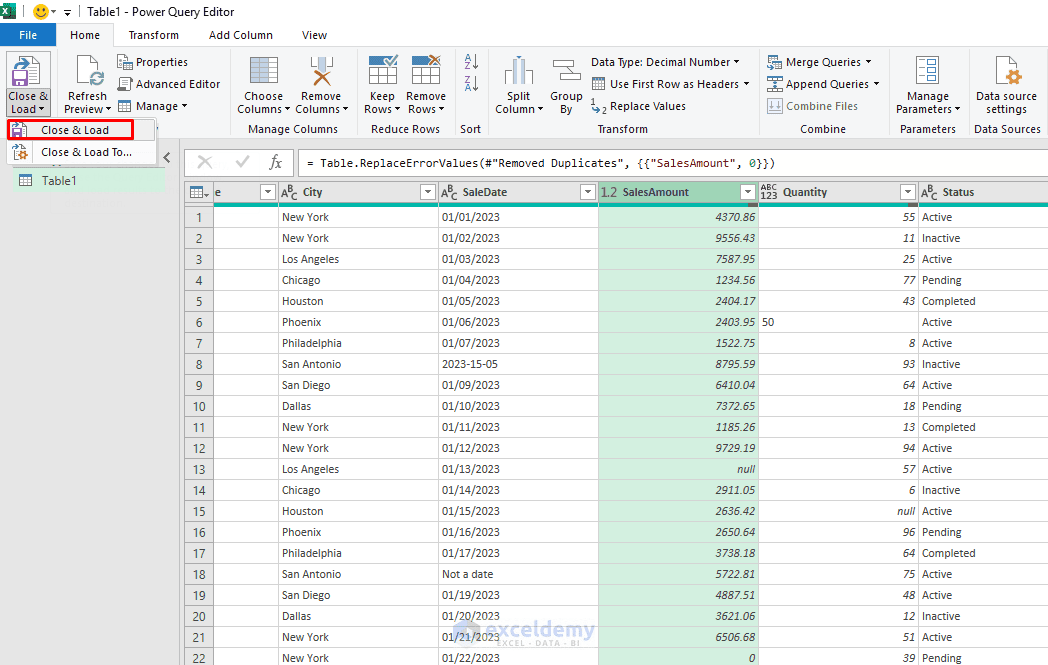Image resolution: width=1048 pixels, height=665 pixels.
Task: Click Replace Values in Transform group
Action: point(638,106)
